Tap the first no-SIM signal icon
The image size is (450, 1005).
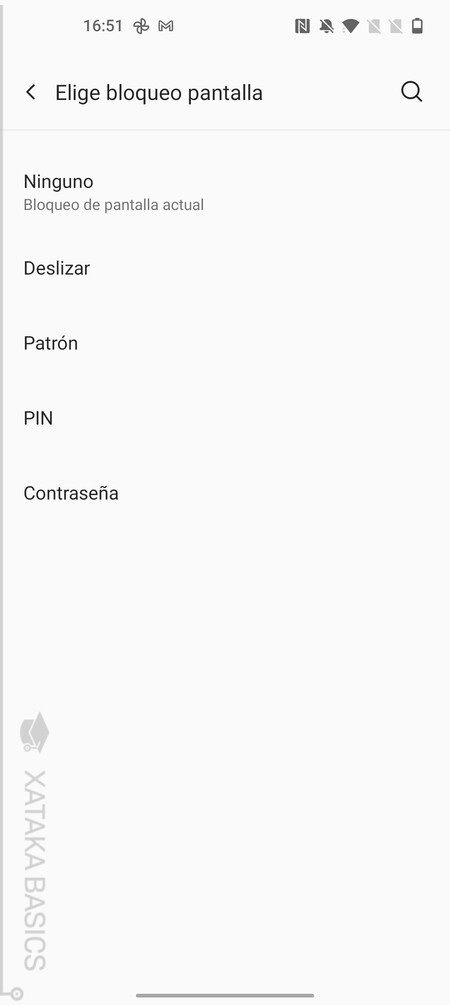coord(374,26)
